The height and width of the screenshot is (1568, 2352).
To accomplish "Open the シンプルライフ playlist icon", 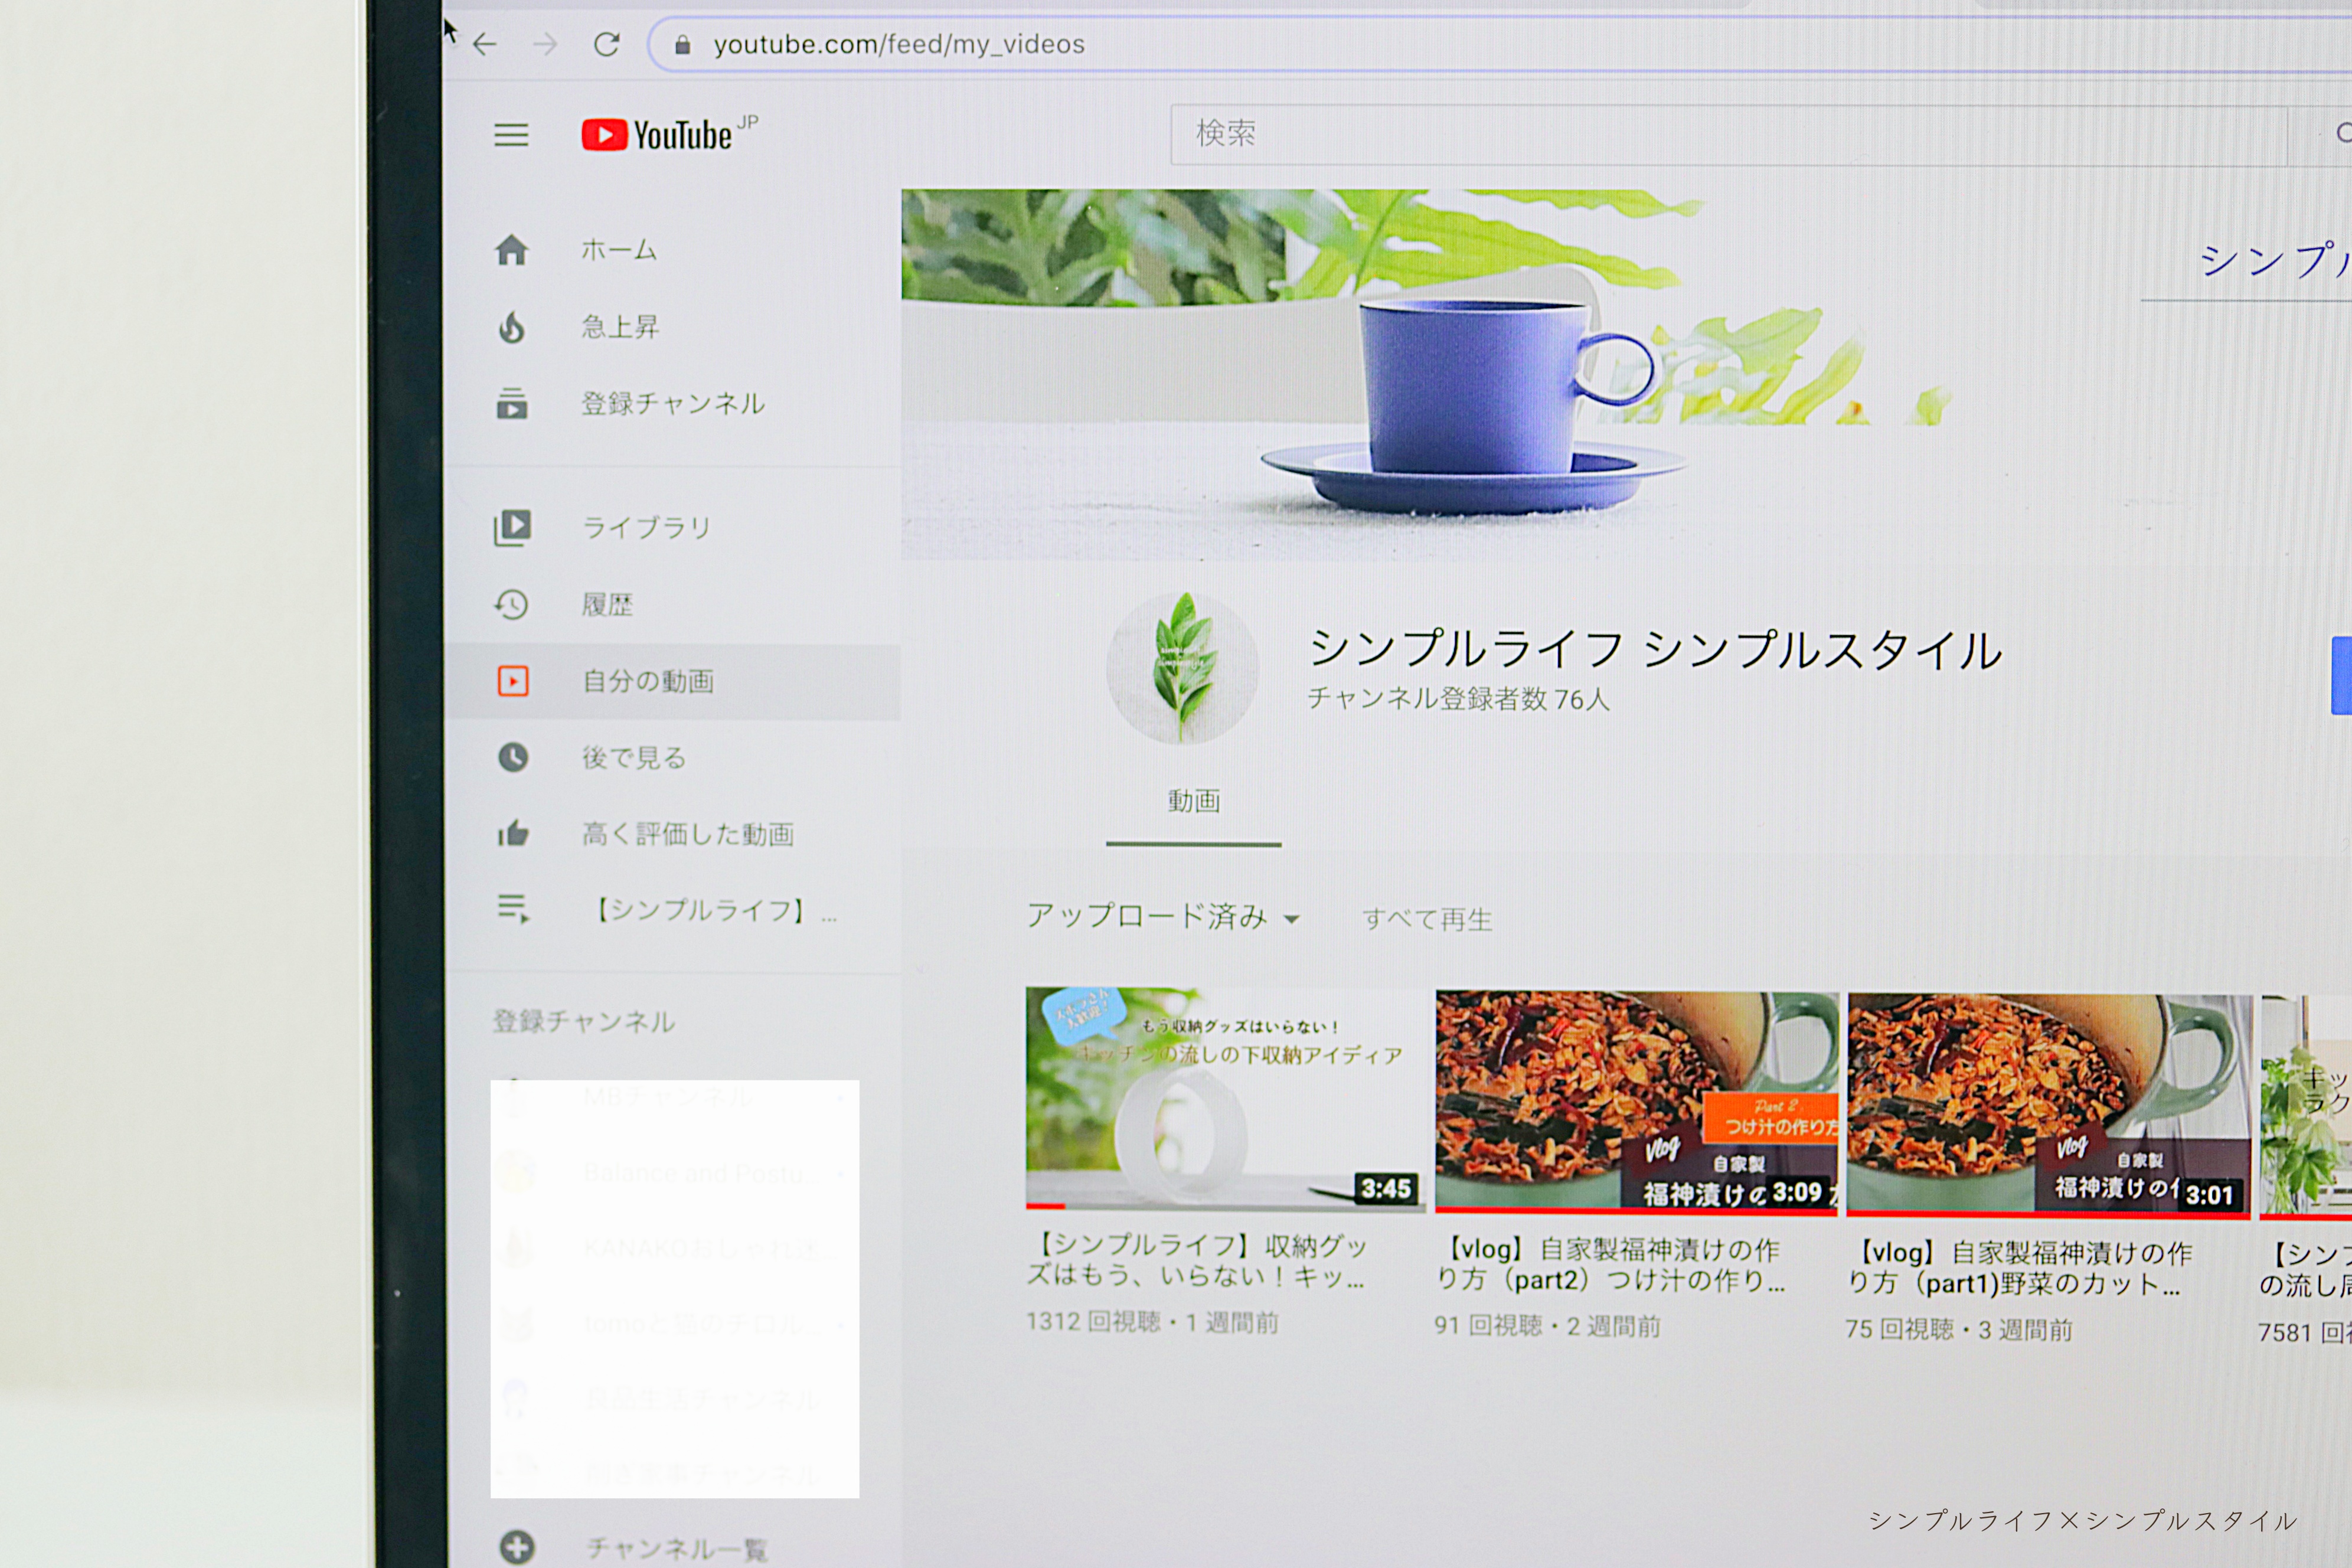I will (x=513, y=909).
